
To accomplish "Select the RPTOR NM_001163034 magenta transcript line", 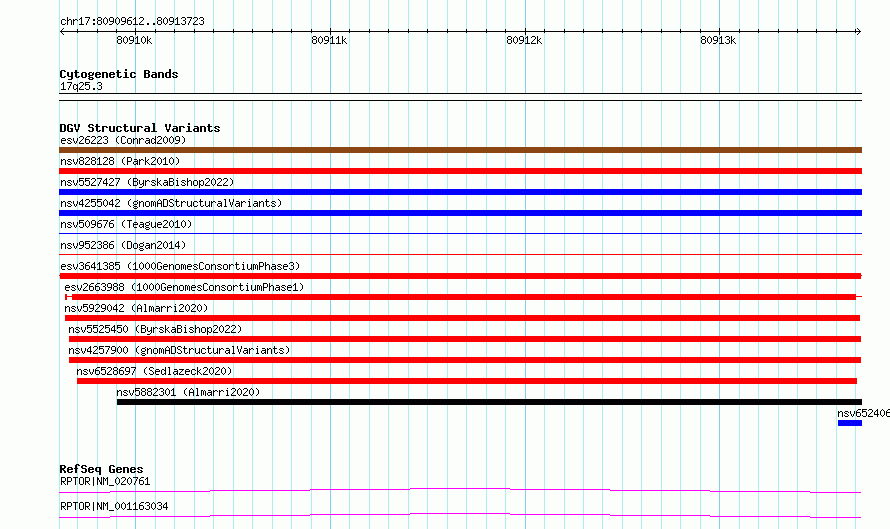I will click(460, 515).
